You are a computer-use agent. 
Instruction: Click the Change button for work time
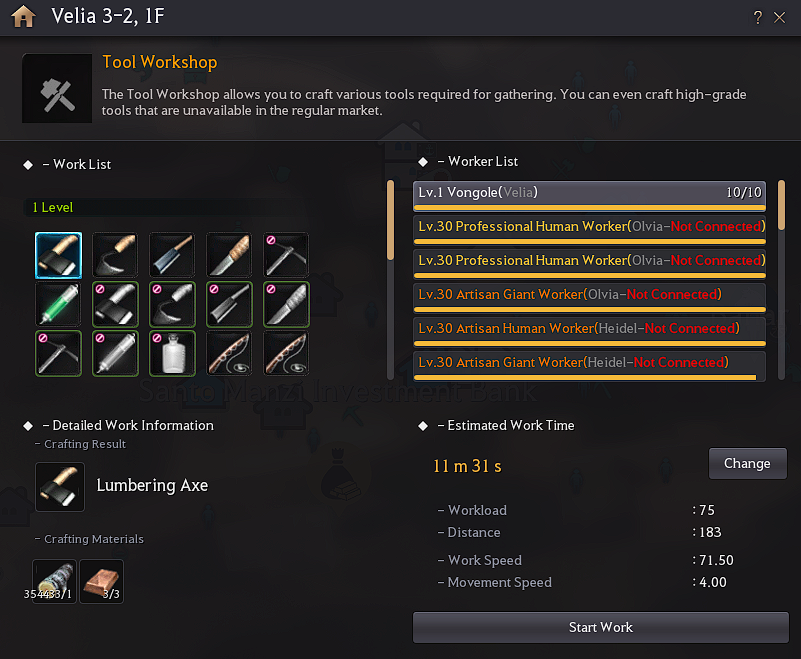(747, 463)
